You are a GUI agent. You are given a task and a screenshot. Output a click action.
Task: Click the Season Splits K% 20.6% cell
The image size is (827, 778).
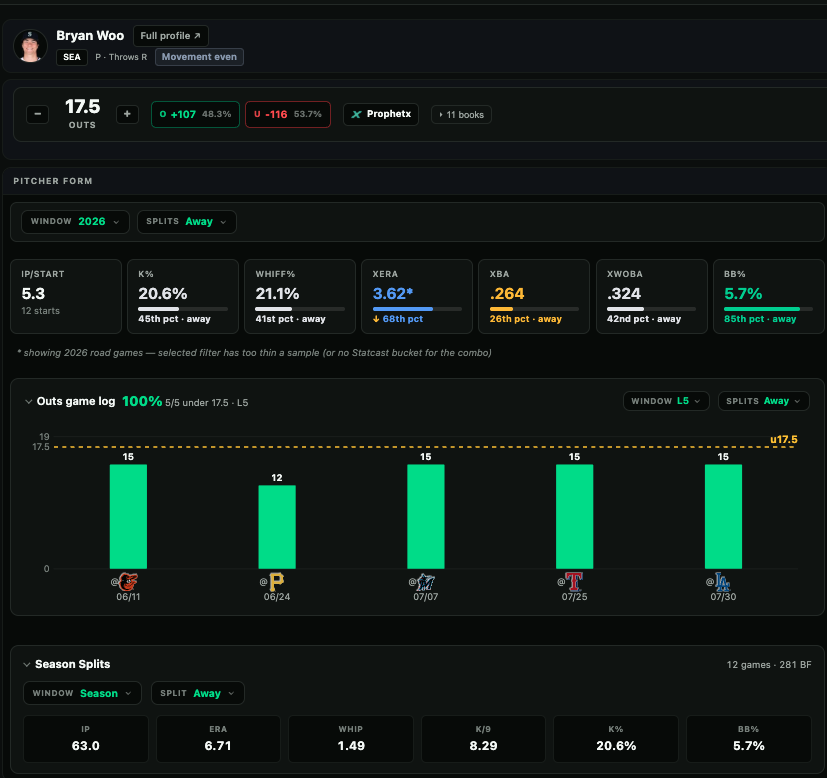point(616,739)
